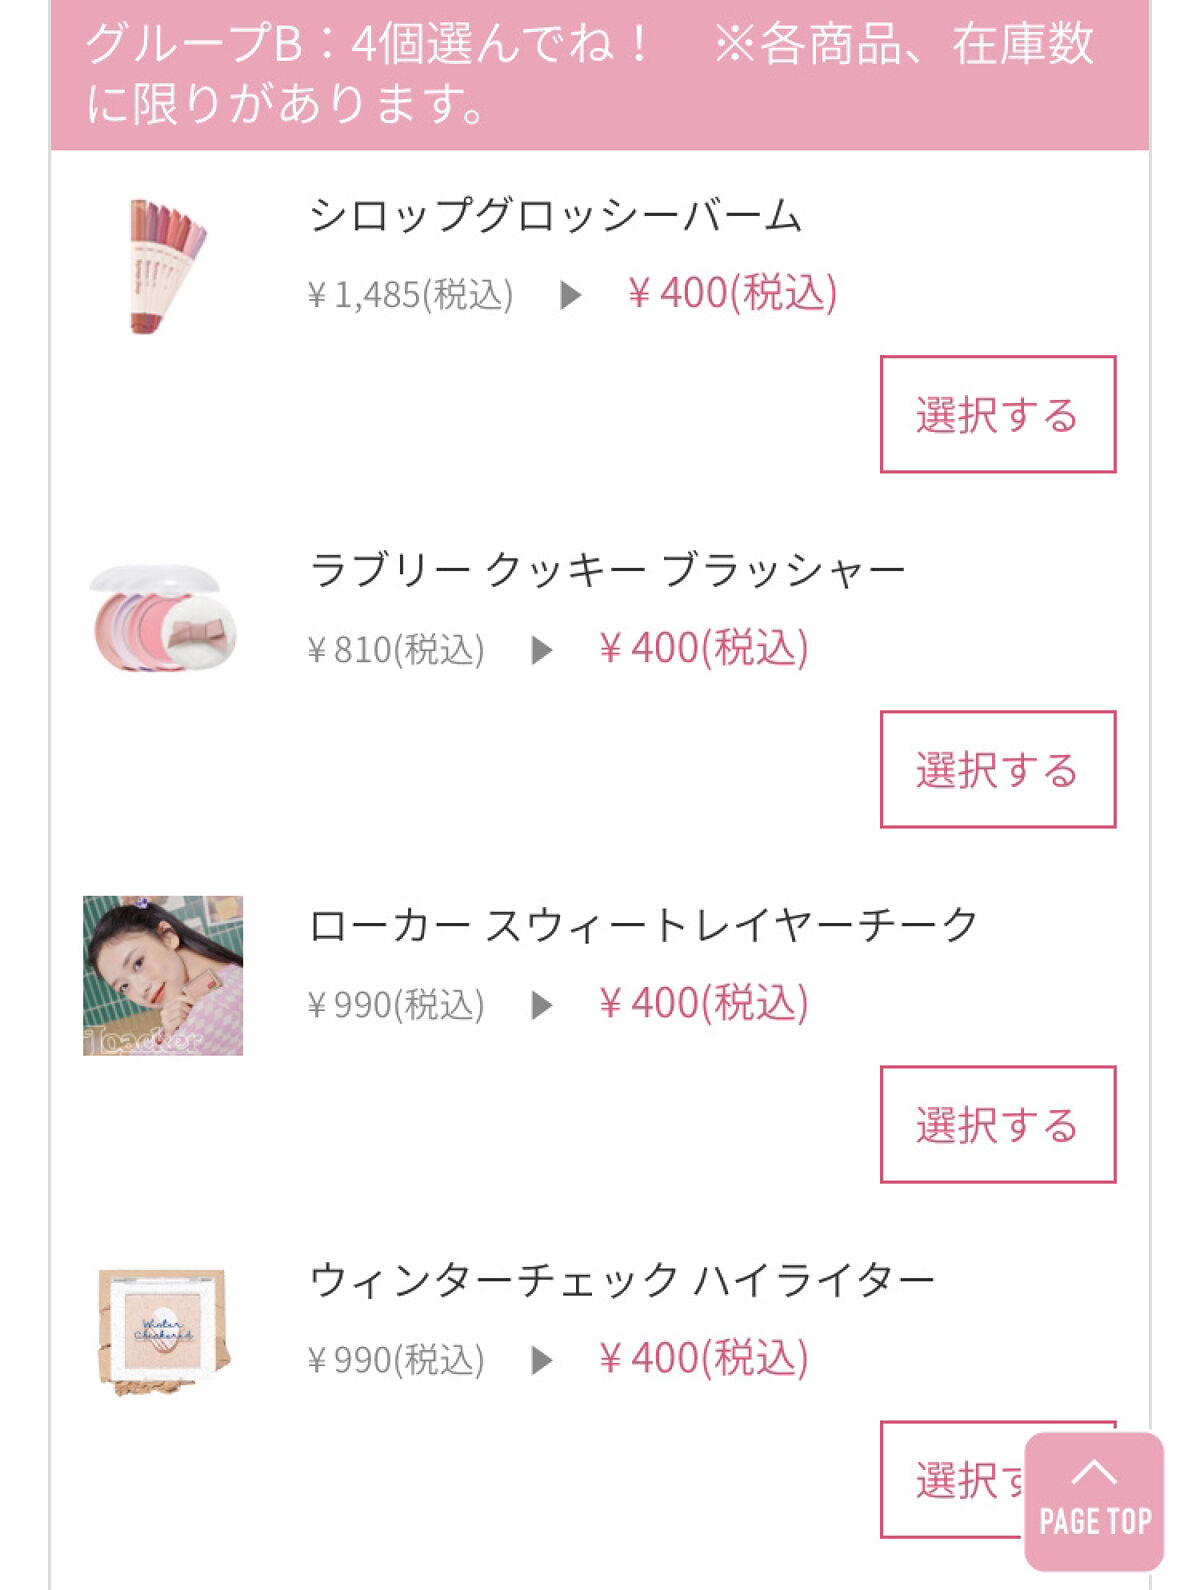Select the ラブリー クッキー ブラッシャー product

[x=997, y=769]
